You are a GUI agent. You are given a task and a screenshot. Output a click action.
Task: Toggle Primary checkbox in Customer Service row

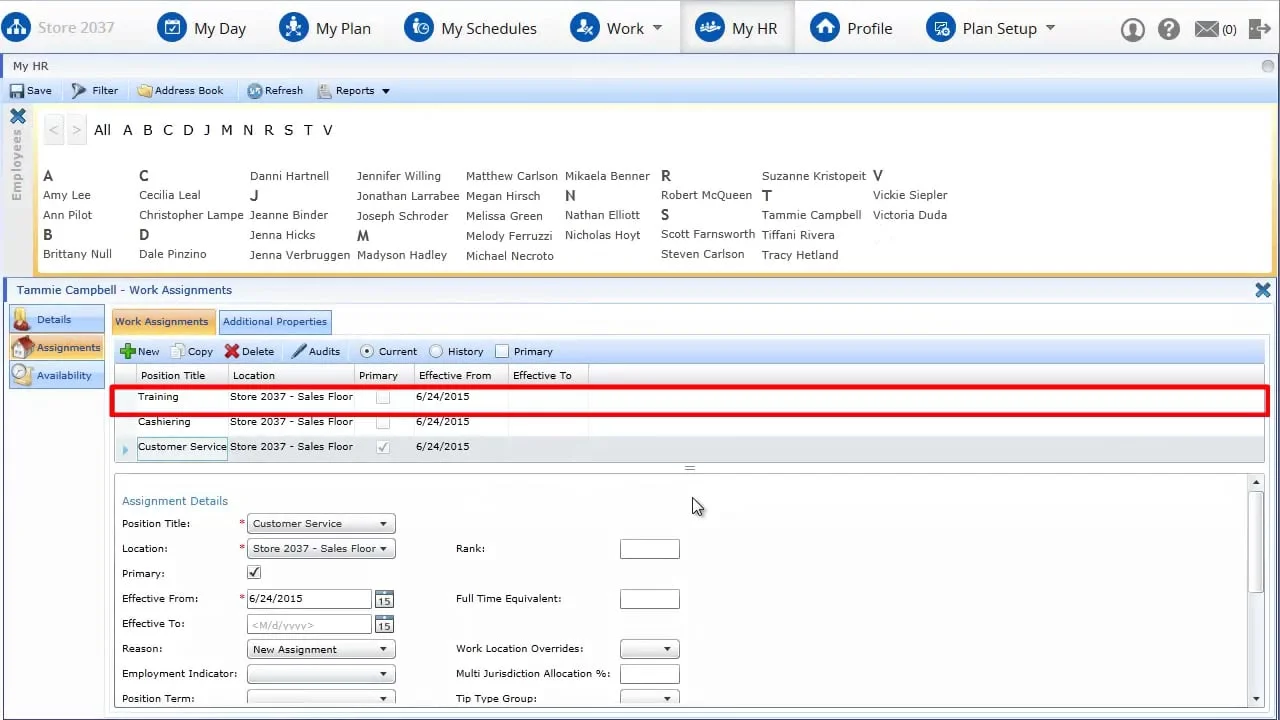coord(383,447)
